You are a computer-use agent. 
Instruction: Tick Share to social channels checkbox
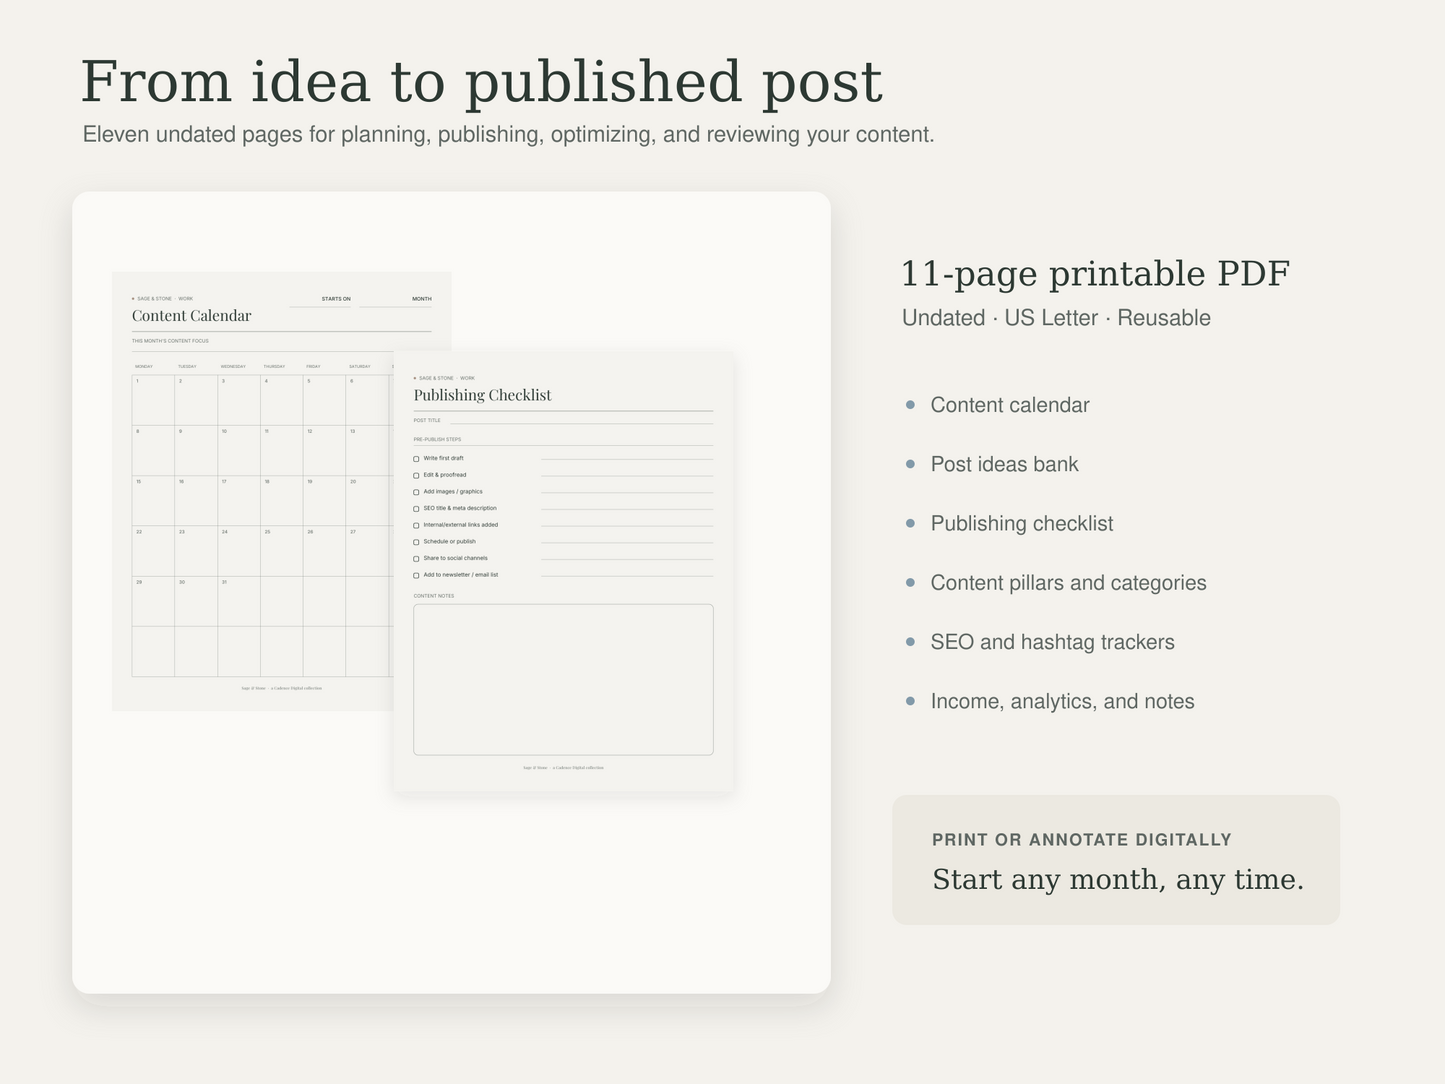click(x=416, y=559)
